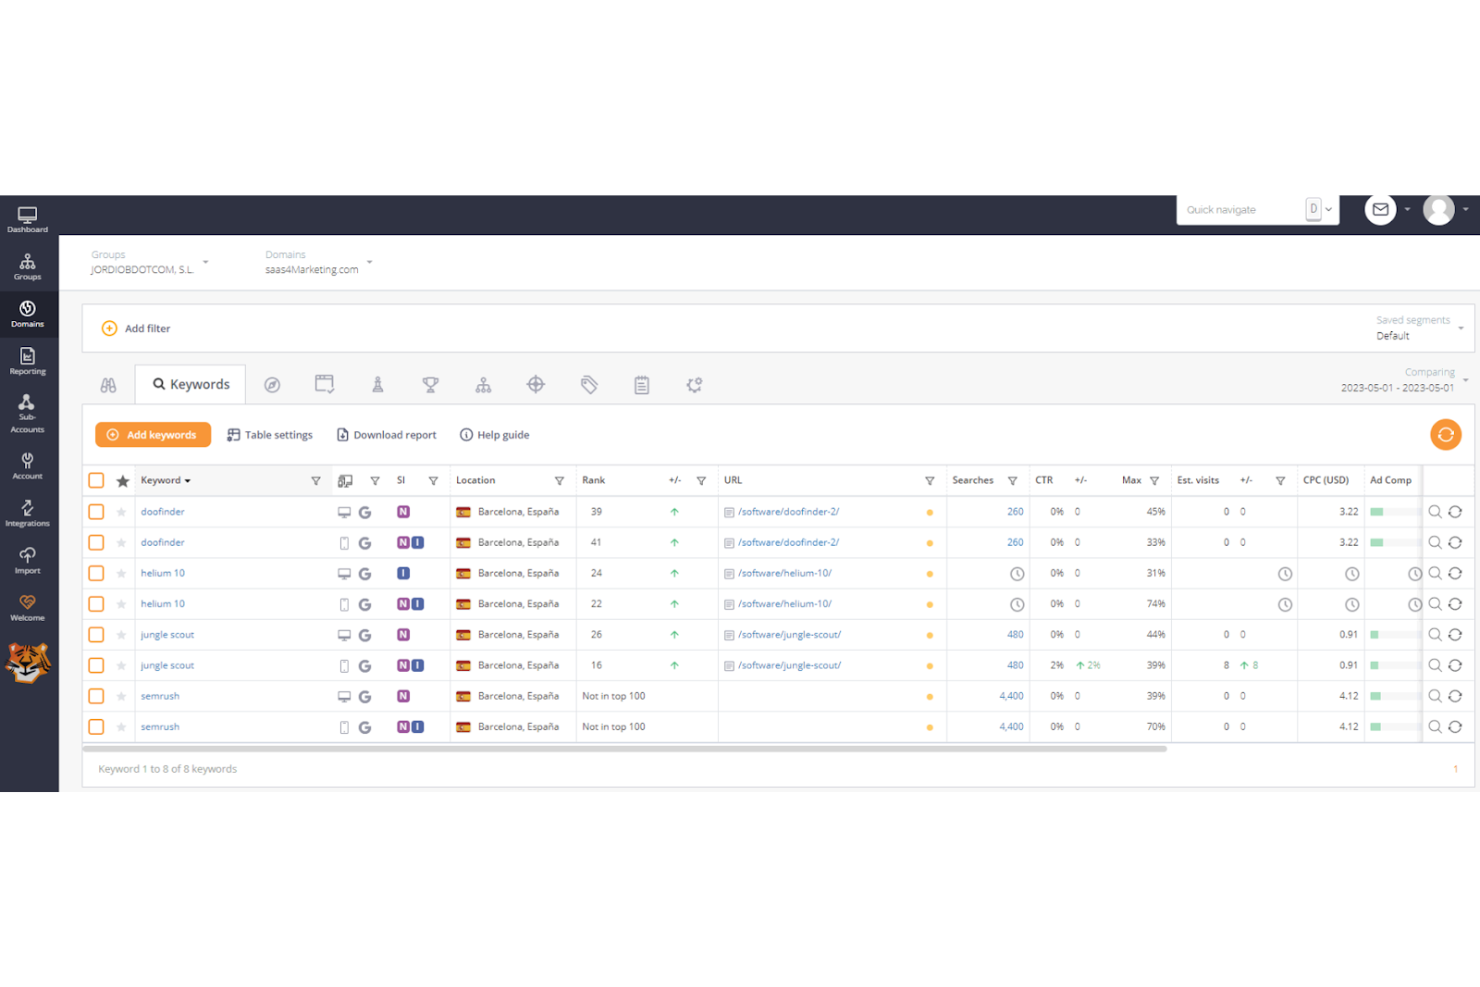Open the /software/jungle-scout/ URL link for rank 16
The height and width of the screenshot is (987, 1480).
(790, 665)
